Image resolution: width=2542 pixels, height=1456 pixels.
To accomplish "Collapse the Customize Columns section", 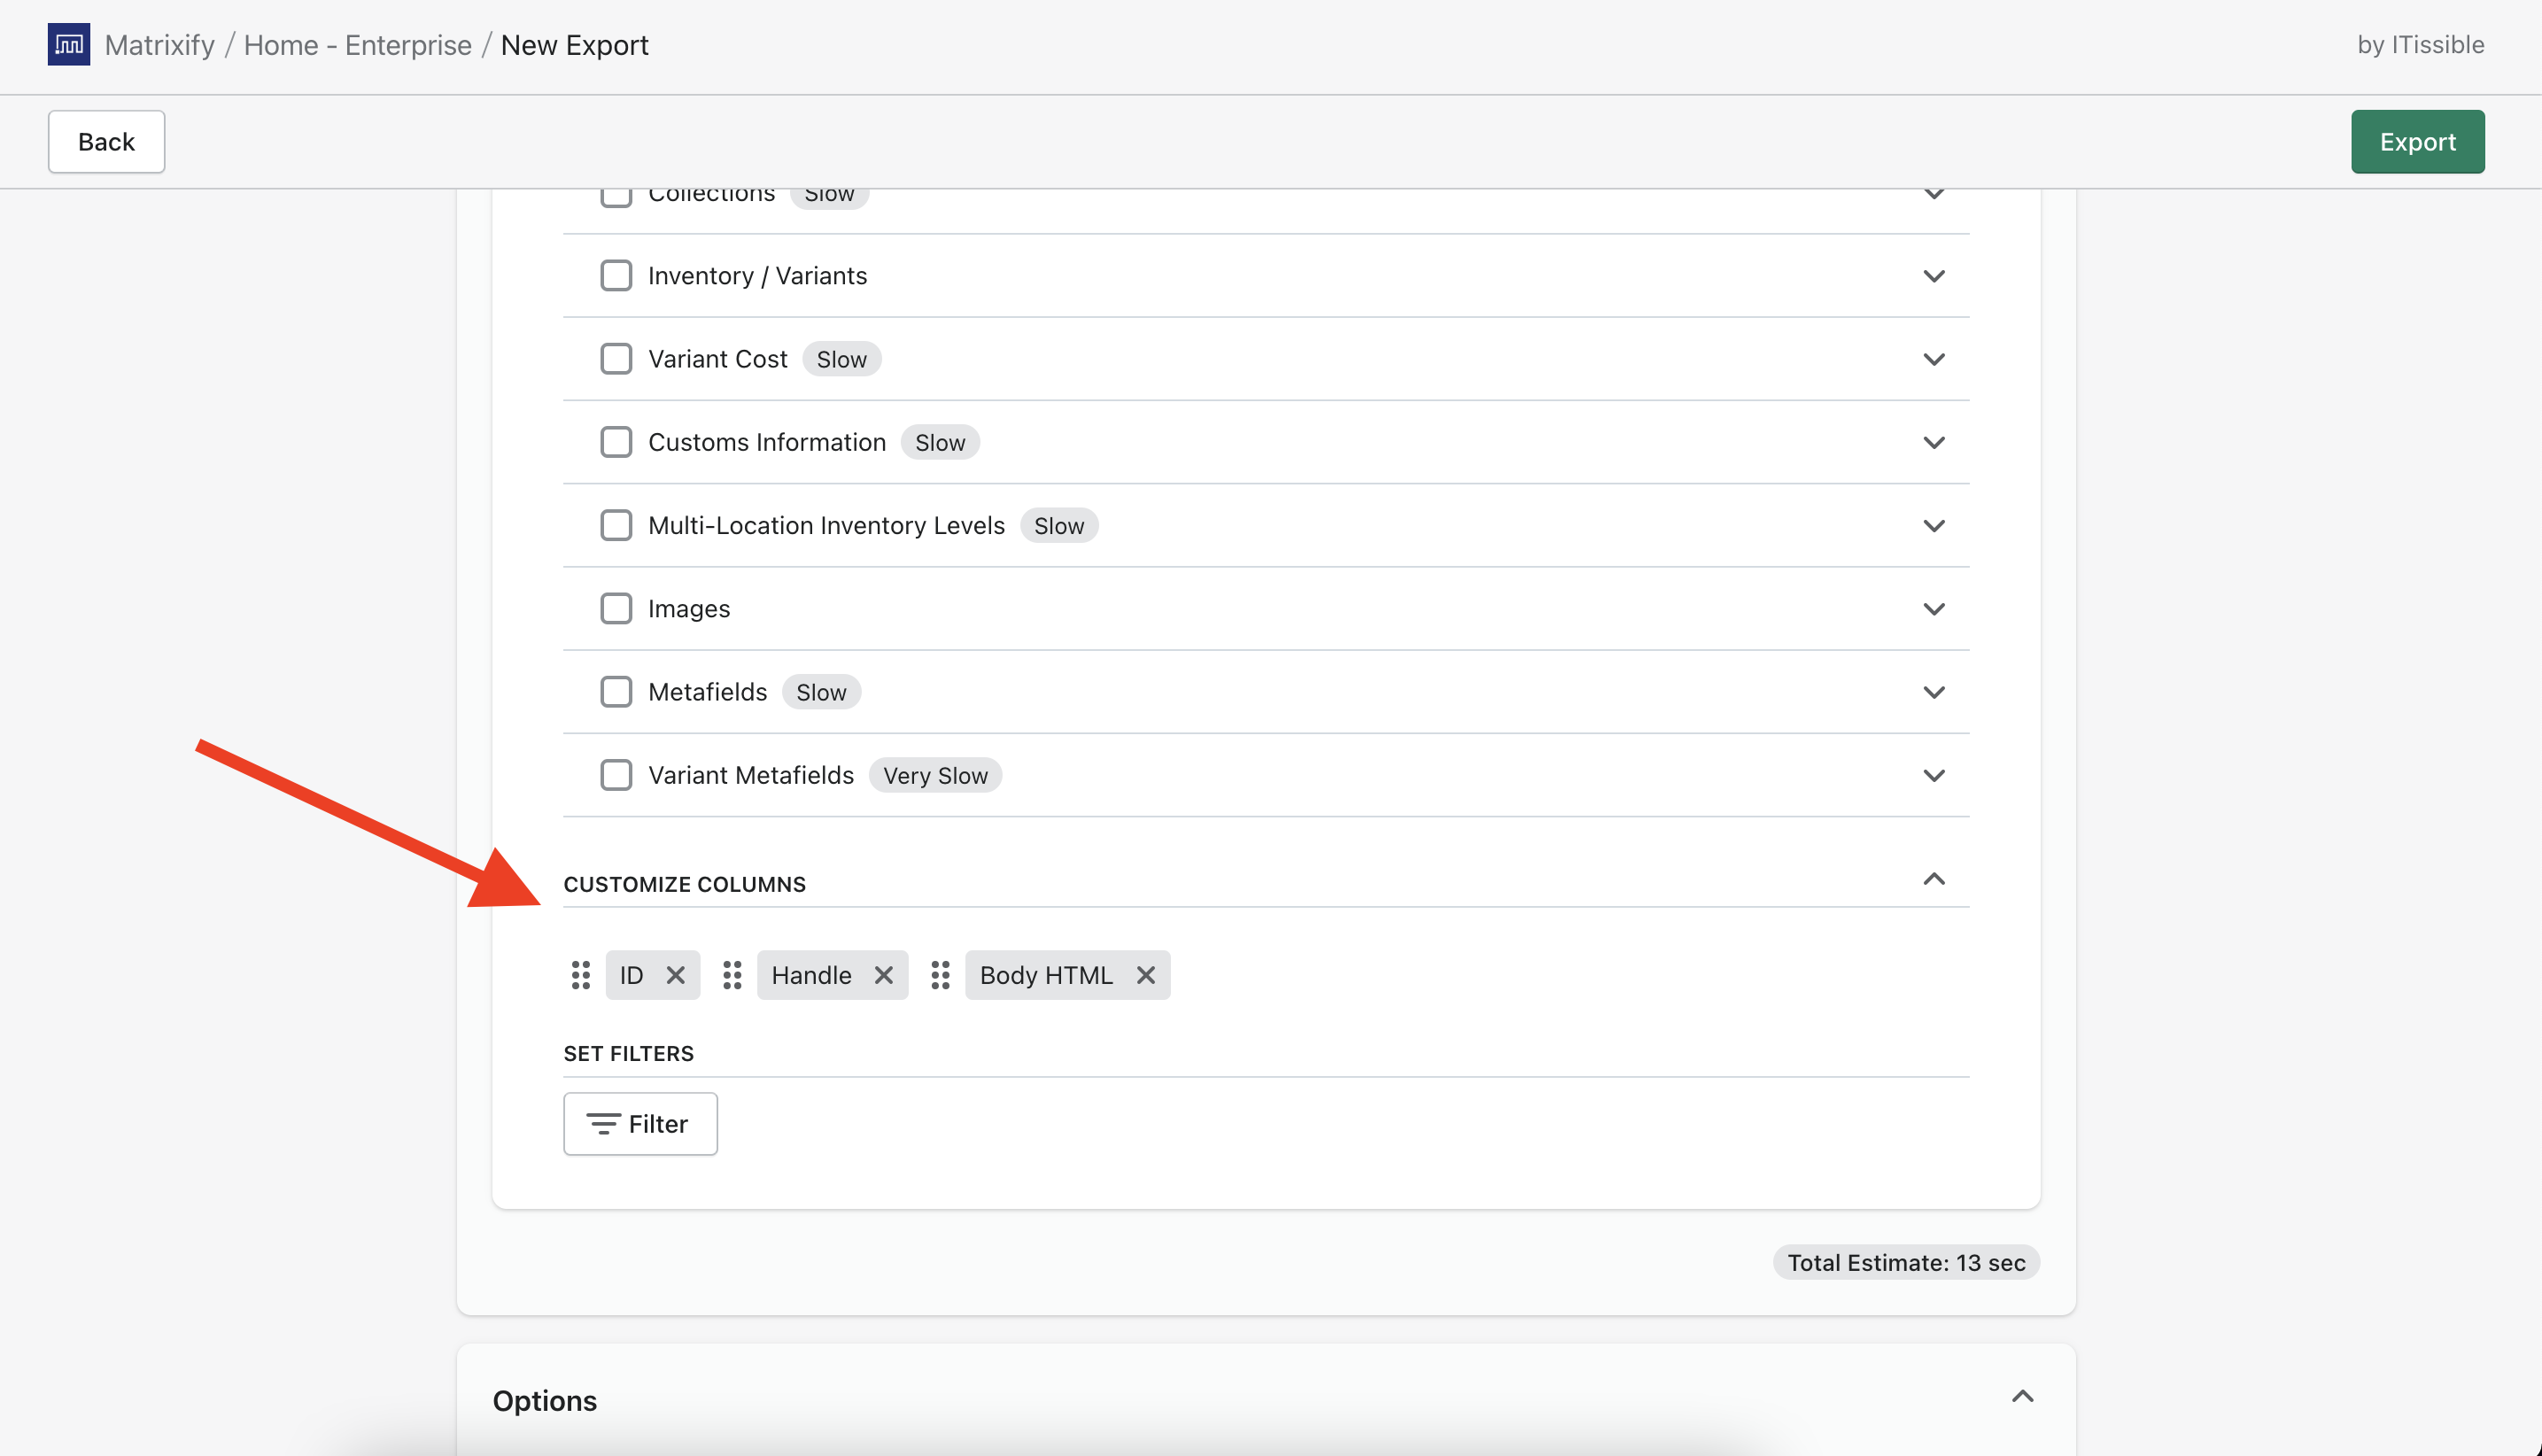I will click(x=1934, y=880).
